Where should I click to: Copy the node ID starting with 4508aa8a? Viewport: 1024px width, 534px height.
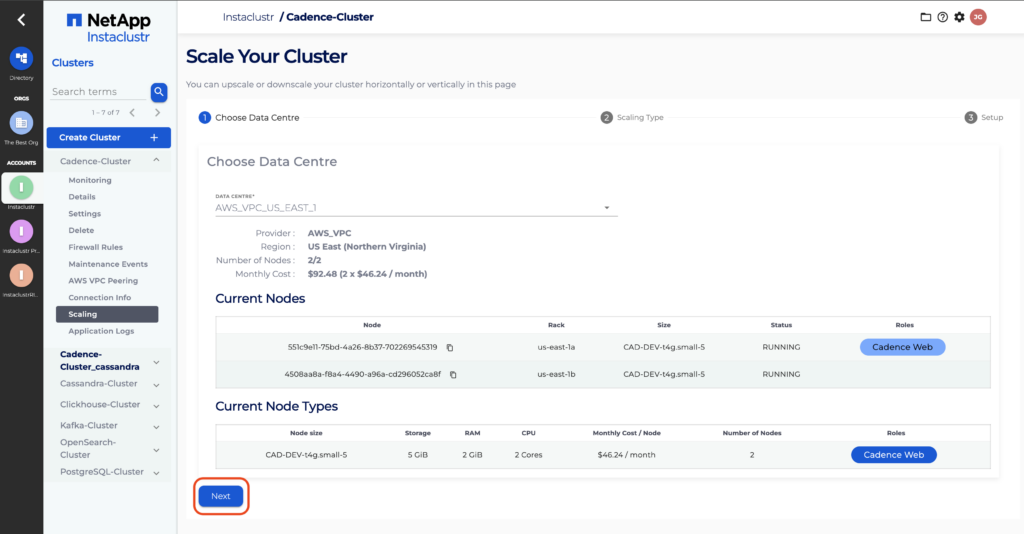(x=453, y=375)
